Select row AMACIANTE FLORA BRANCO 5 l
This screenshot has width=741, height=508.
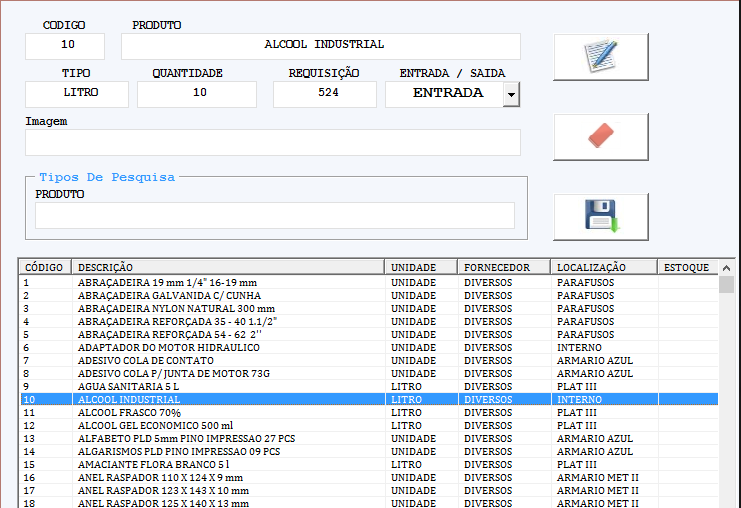[369, 465]
